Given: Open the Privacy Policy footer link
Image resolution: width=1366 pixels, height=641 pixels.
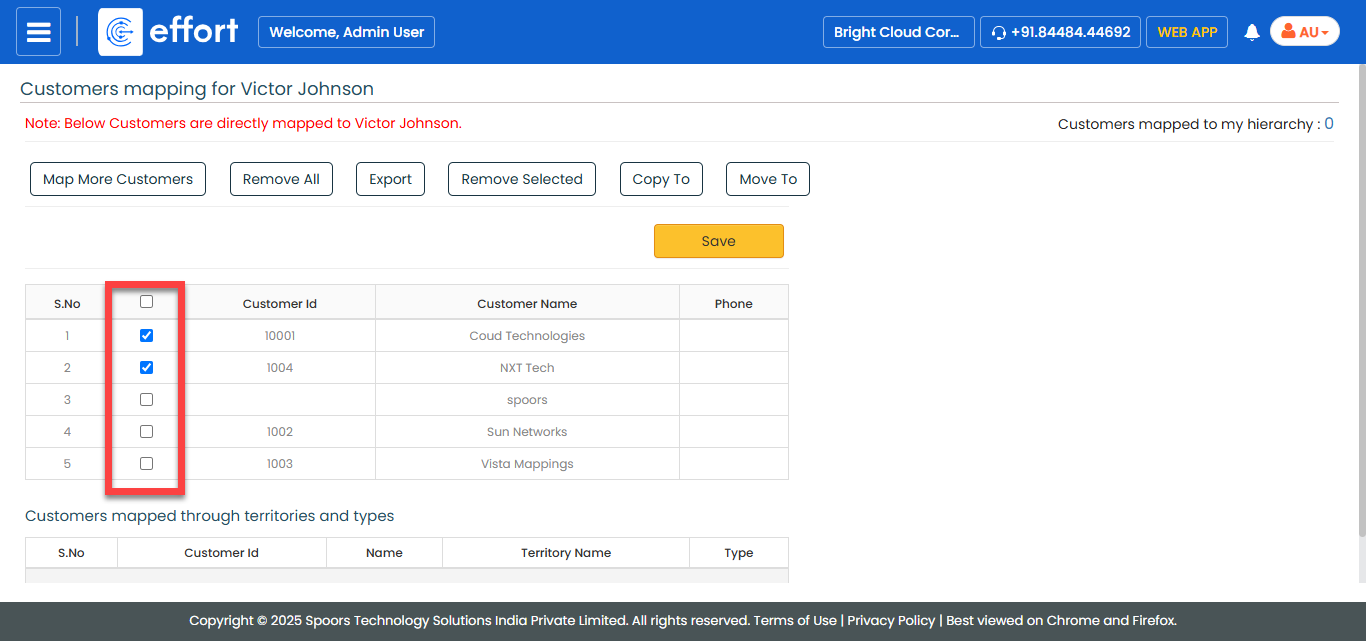Looking at the screenshot, I should click(891, 620).
